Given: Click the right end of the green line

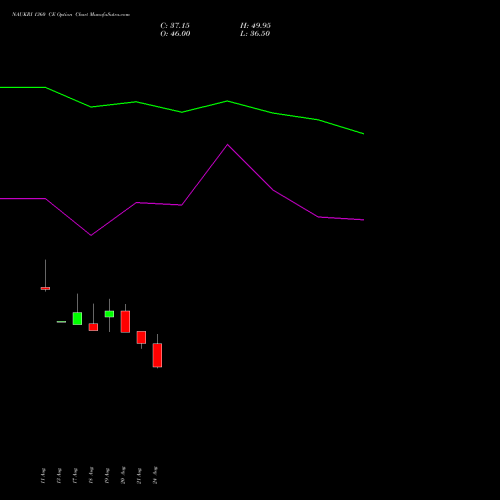Looking at the screenshot, I should pyautogui.click(x=363, y=134).
